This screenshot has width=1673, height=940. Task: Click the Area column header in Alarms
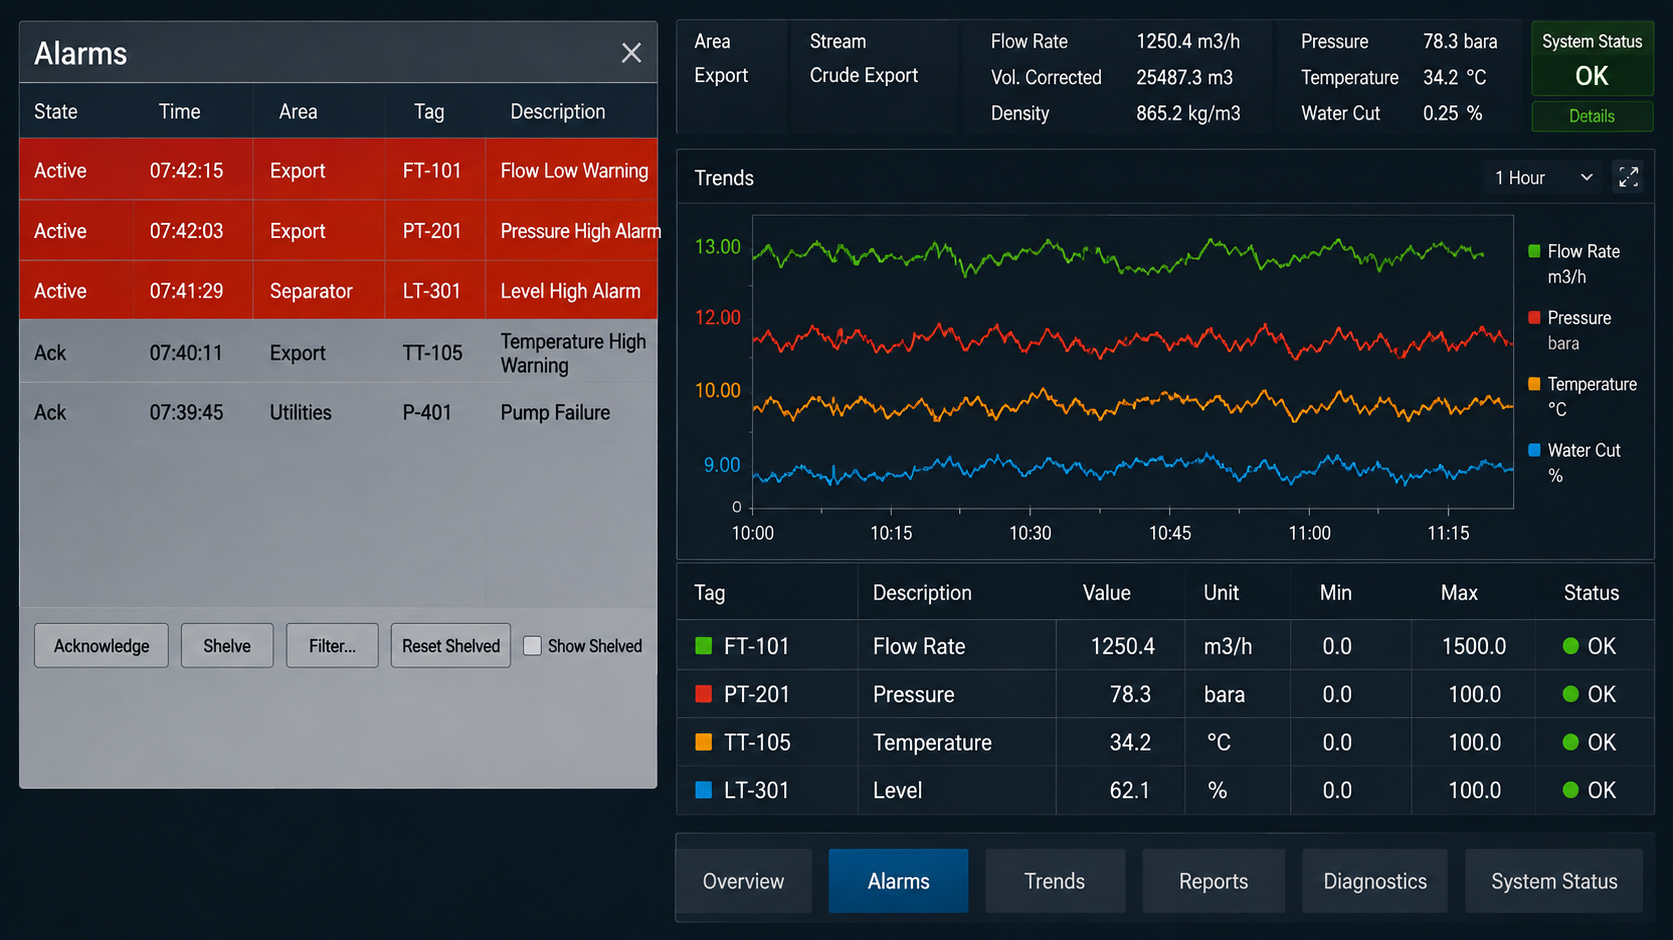[x=298, y=112]
